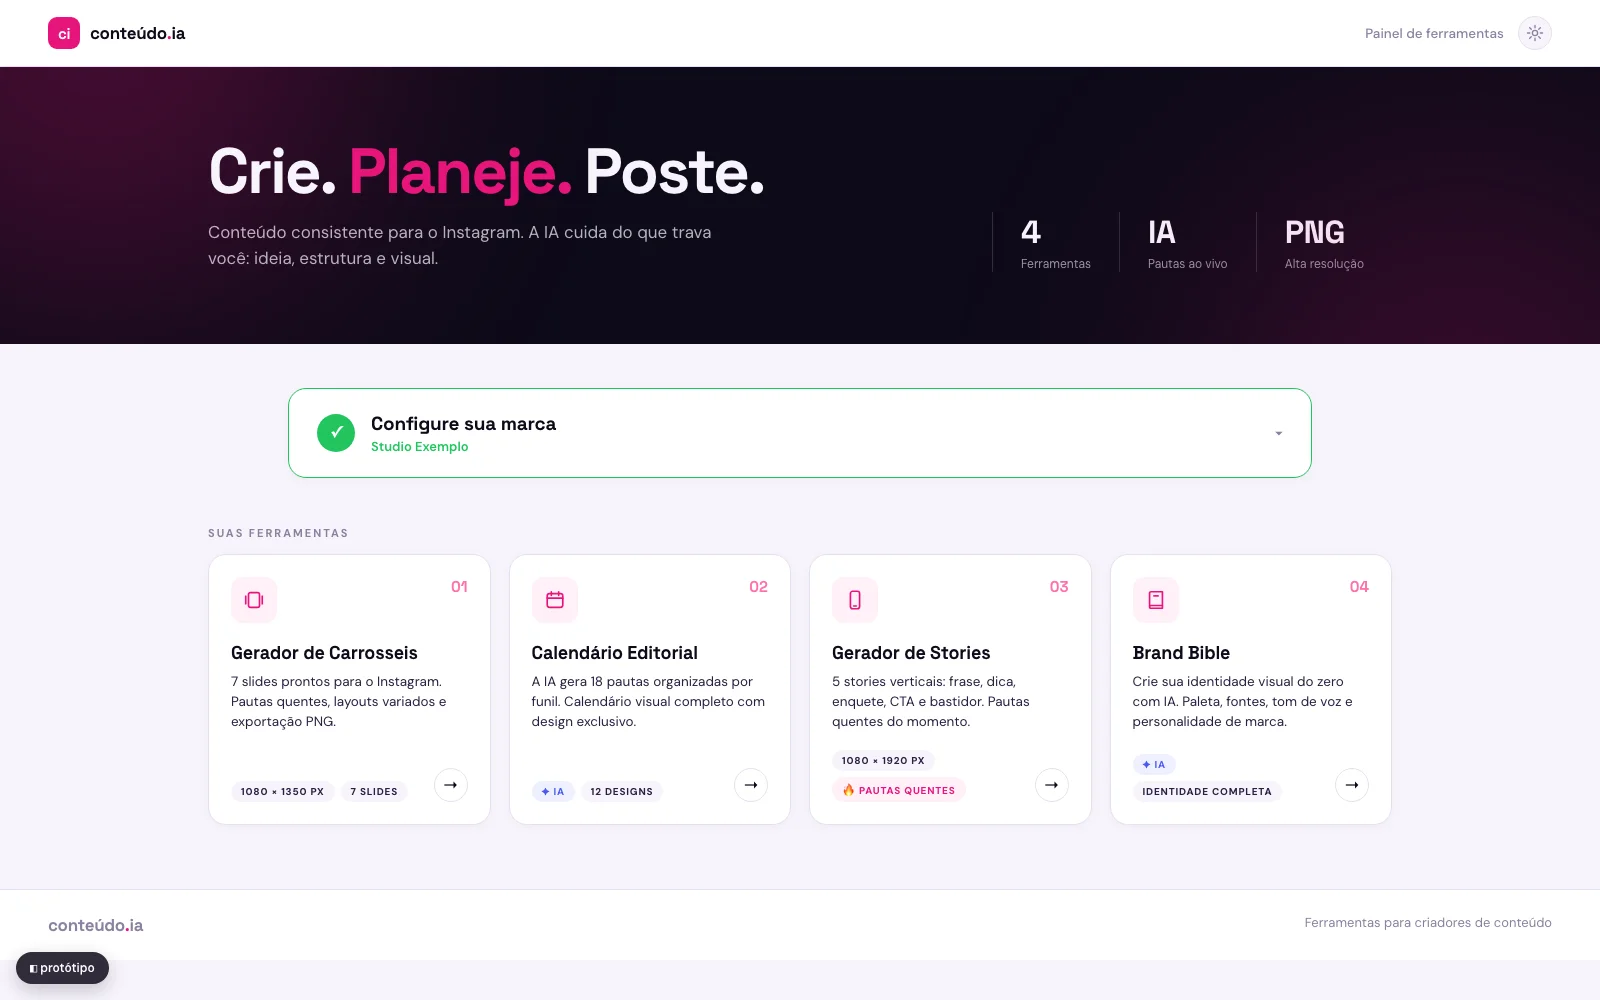Click the hero stat 'IA Pautas ao vivo'
This screenshot has height=1000, width=1600.
[x=1187, y=243]
